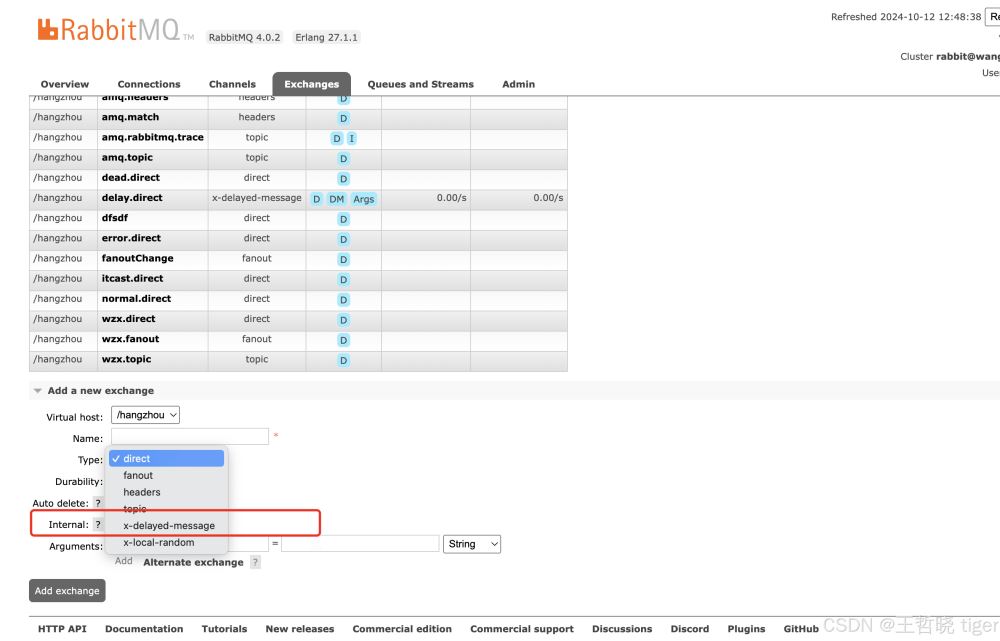Click the D badge in fanoutChange row
The width and height of the screenshot is (1000, 641).
[343, 260]
